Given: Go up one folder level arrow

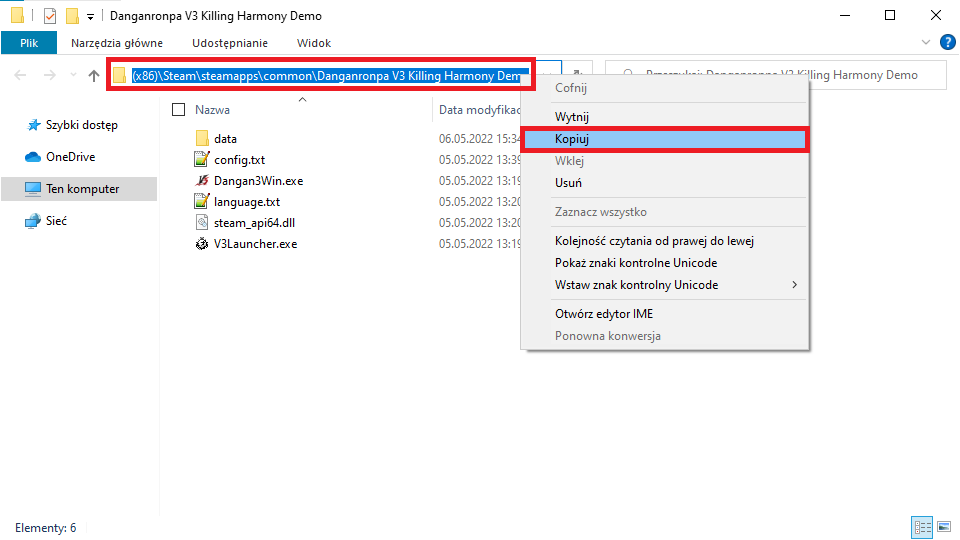Looking at the screenshot, I should (94, 76).
